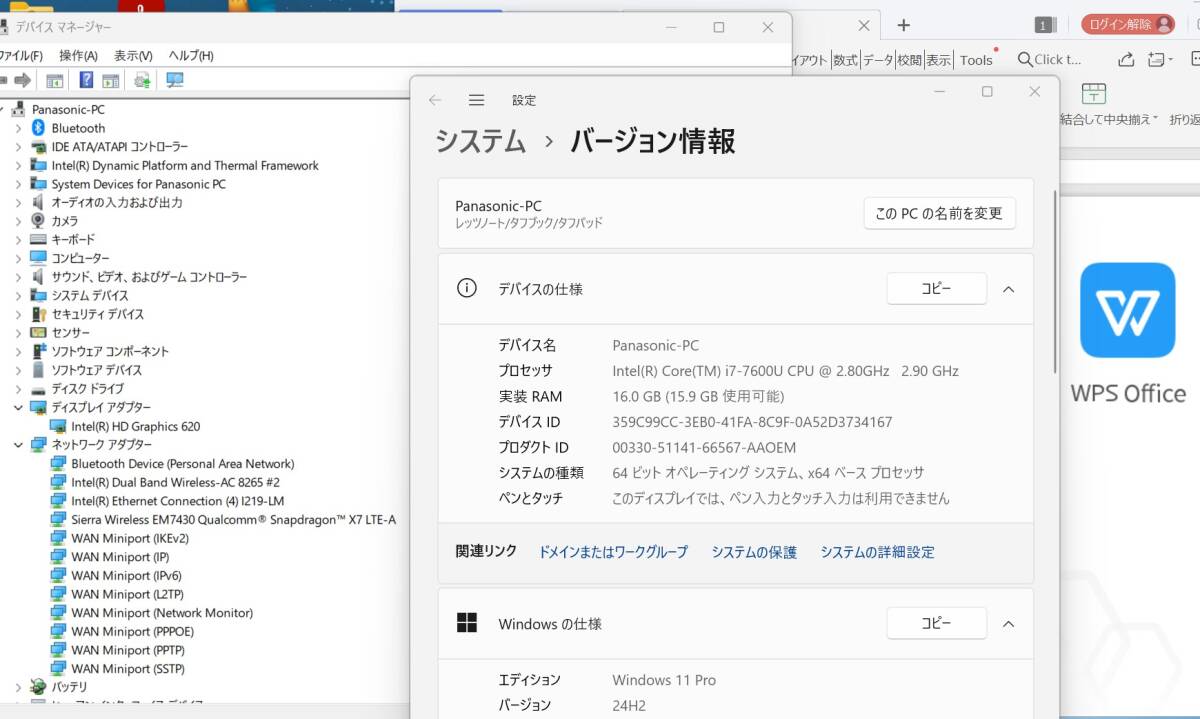Click the システム breadcrumb in Settings
The width and height of the screenshot is (1200, 719).
coord(480,142)
